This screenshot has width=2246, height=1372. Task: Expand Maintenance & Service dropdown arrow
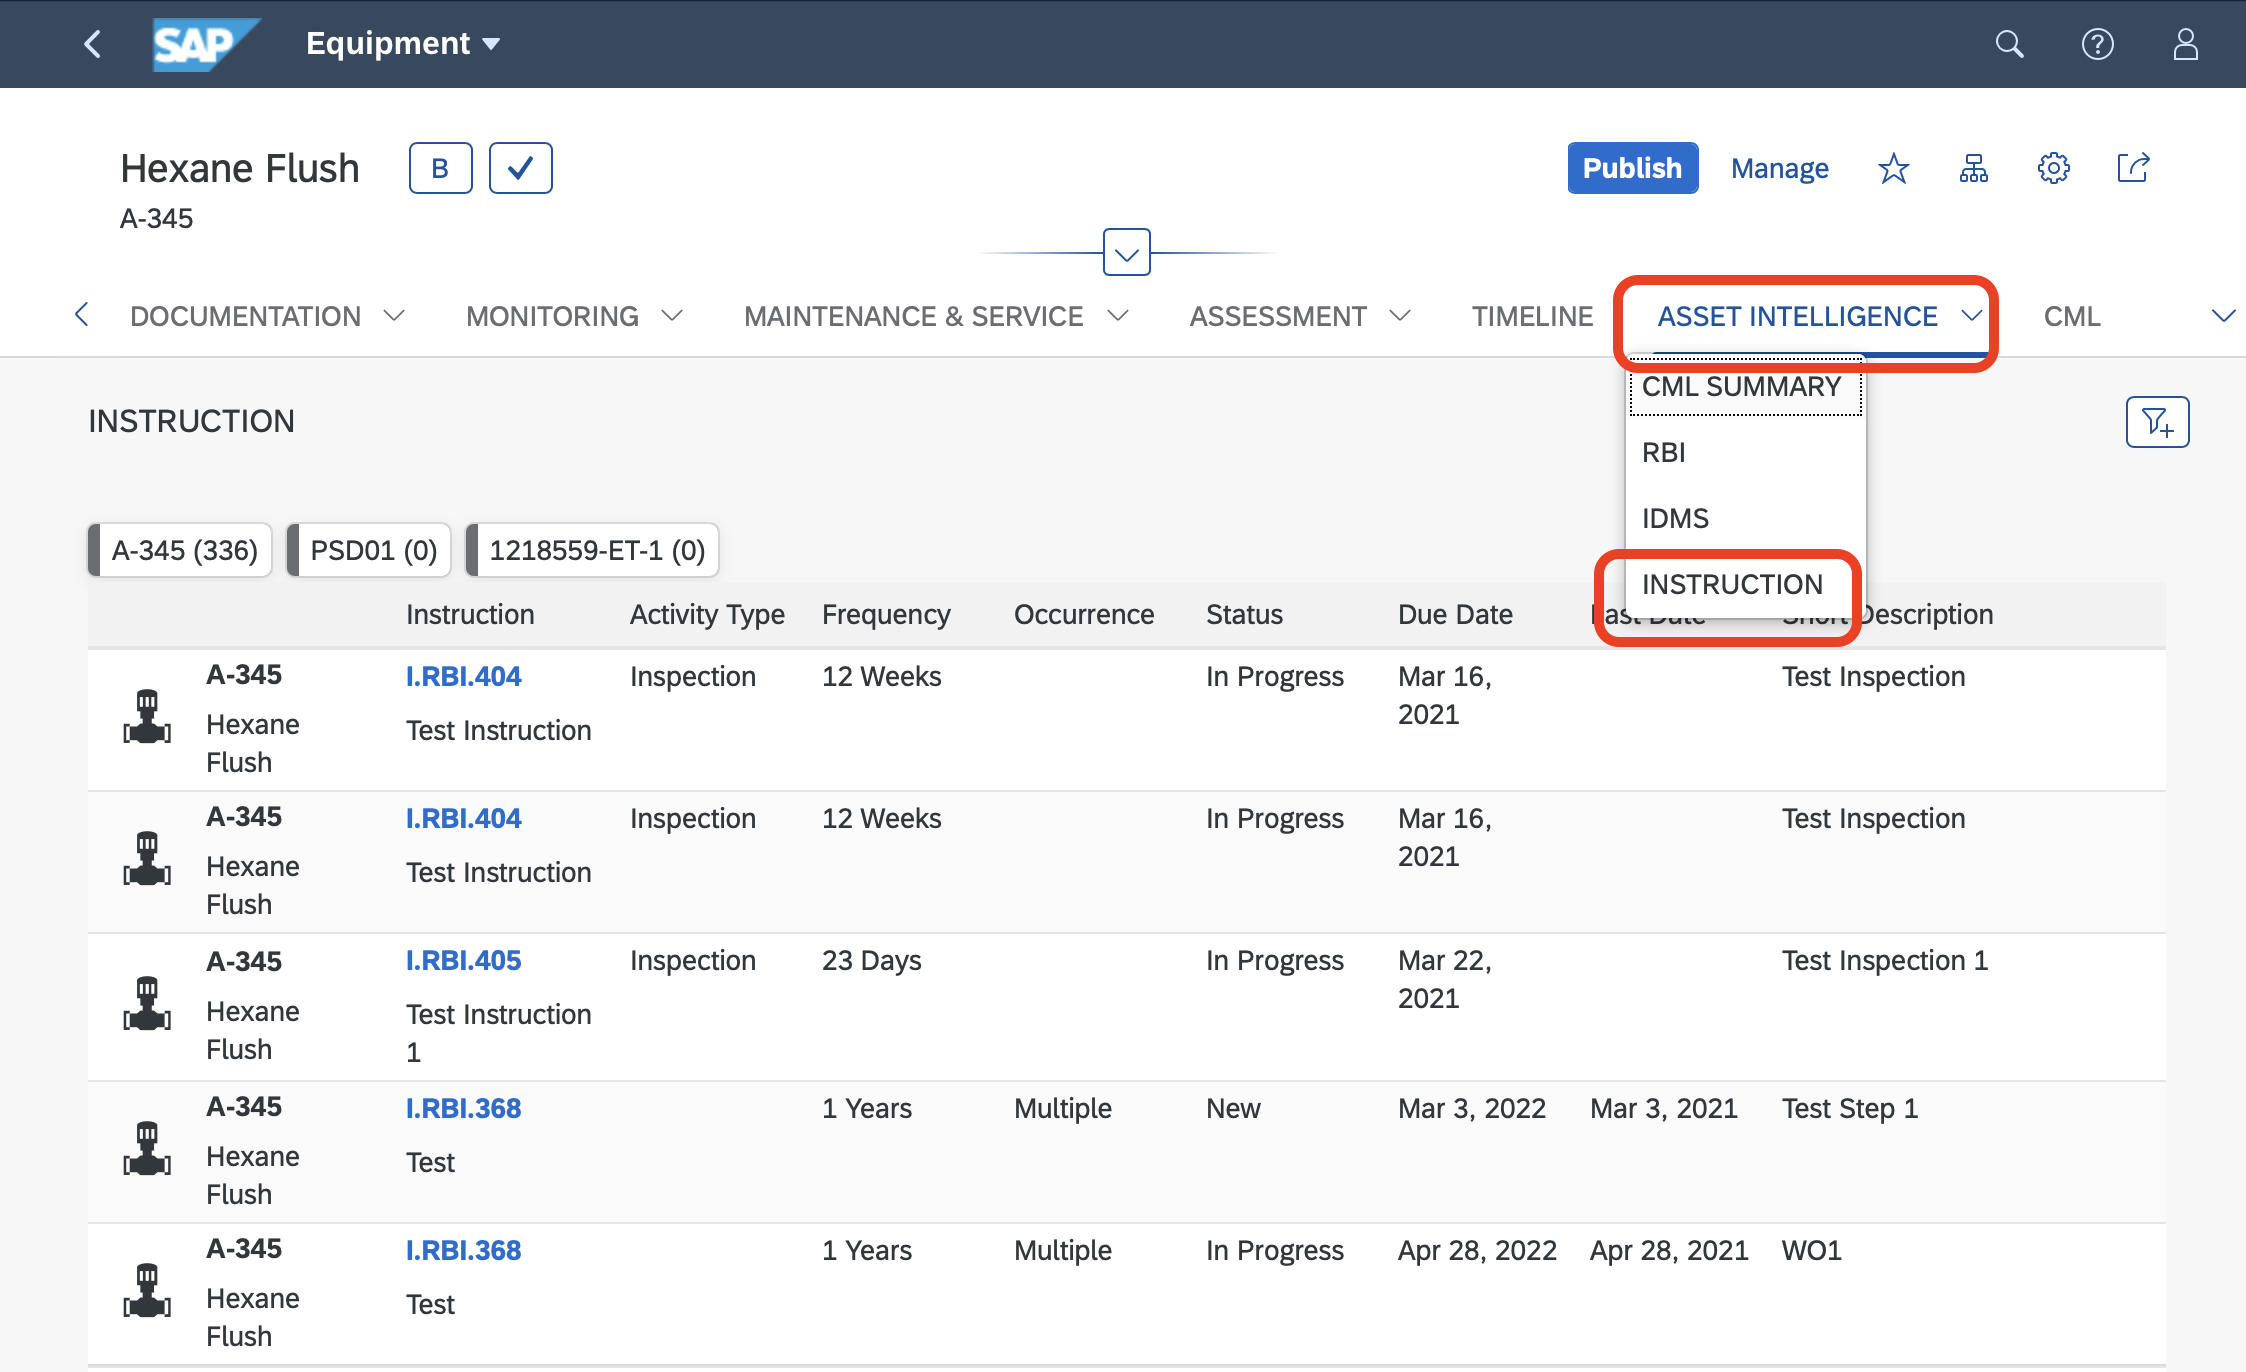coord(1118,316)
